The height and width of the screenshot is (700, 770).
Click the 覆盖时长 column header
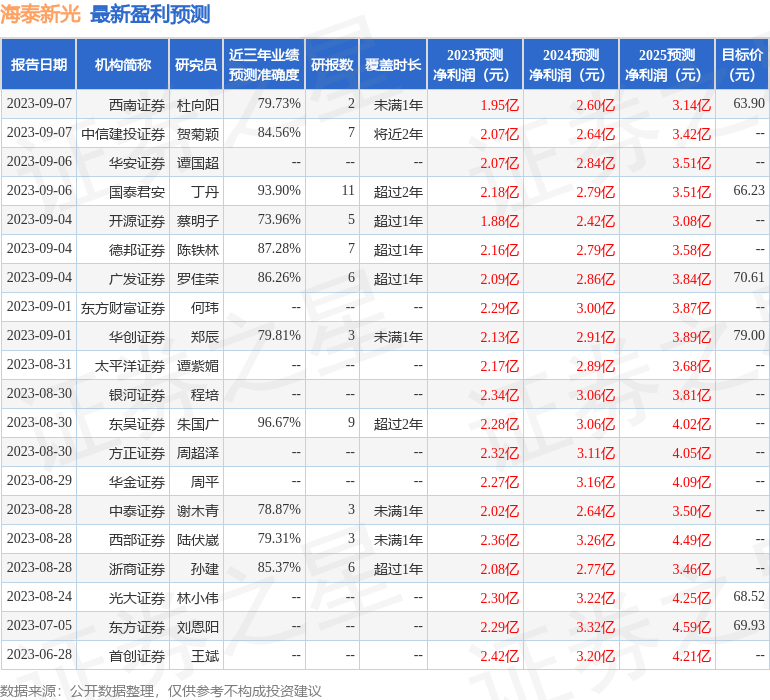pos(393,64)
